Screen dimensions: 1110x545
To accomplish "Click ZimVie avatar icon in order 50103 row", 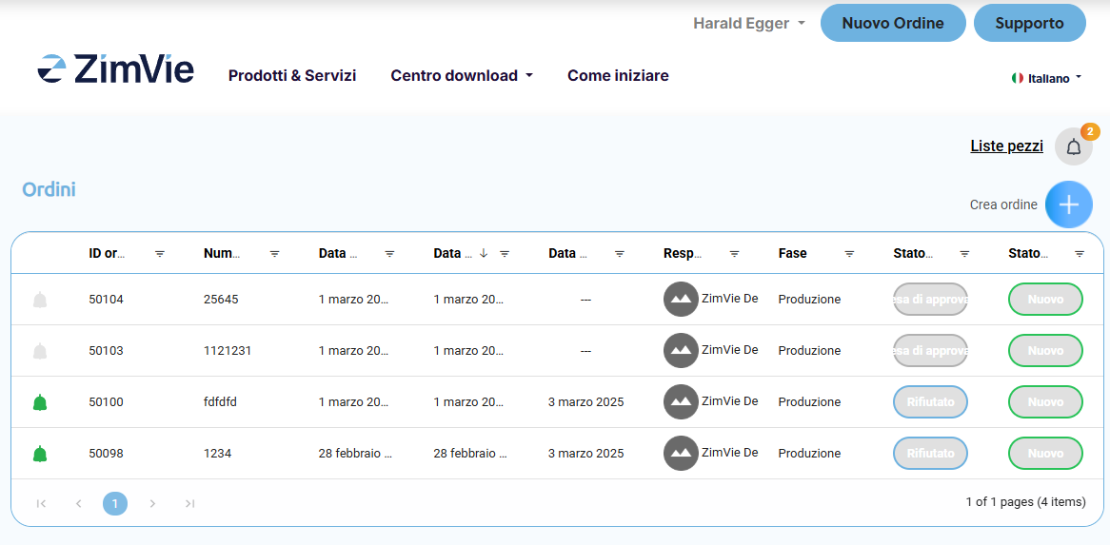I will coord(681,350).
